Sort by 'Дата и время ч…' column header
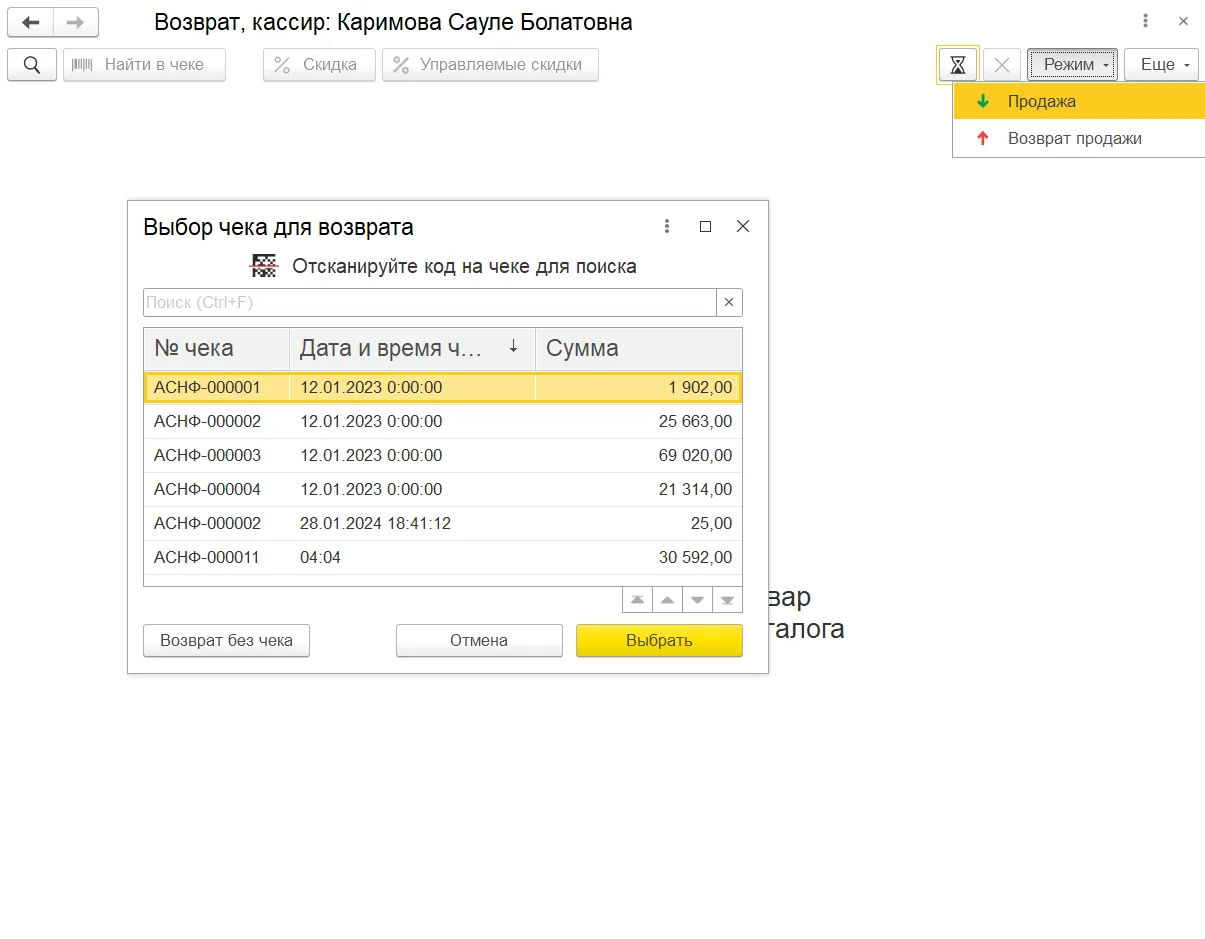The height and width of the screenshot is (939, 1205). pos(412,349)
